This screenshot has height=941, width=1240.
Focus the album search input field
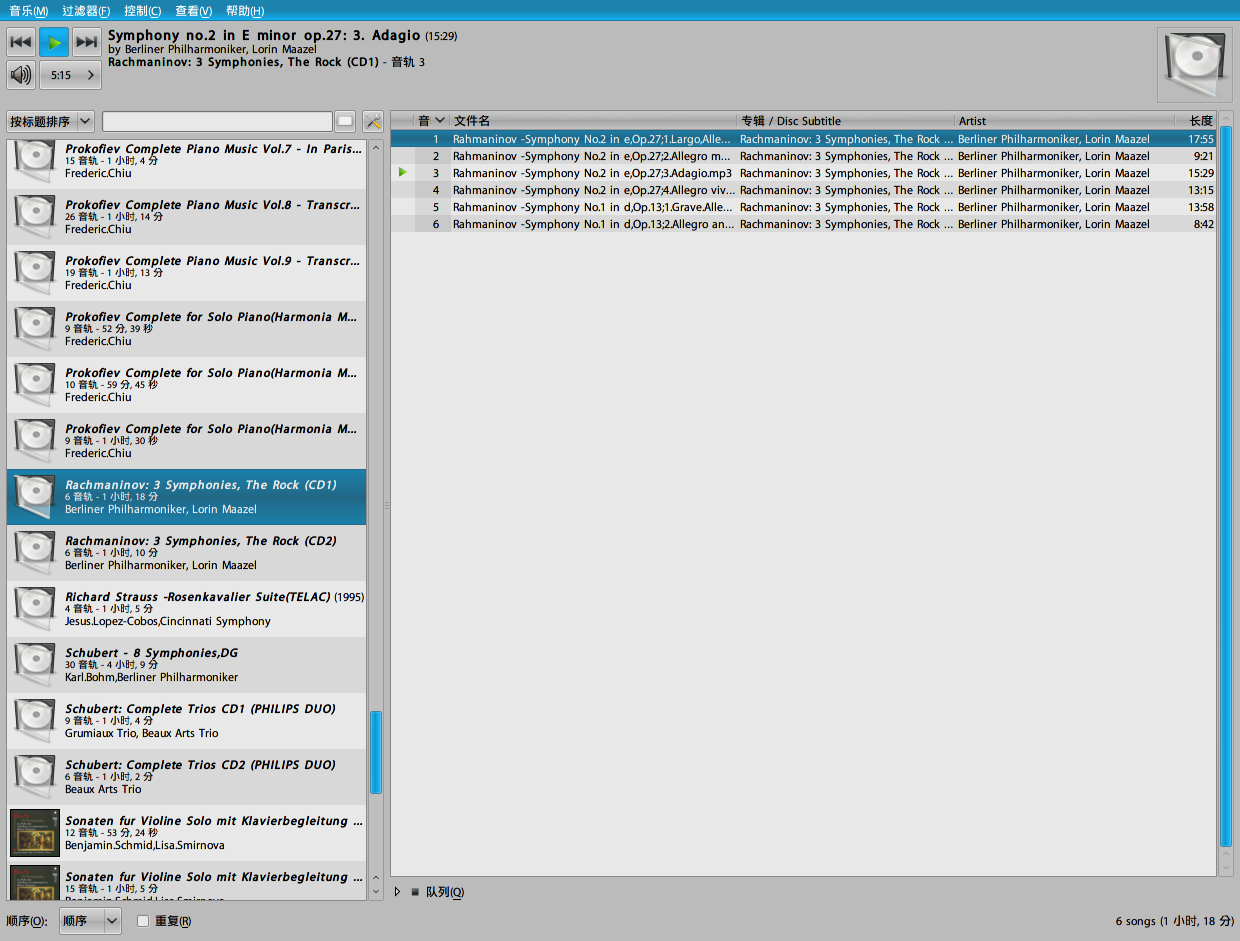coord(217,121)
